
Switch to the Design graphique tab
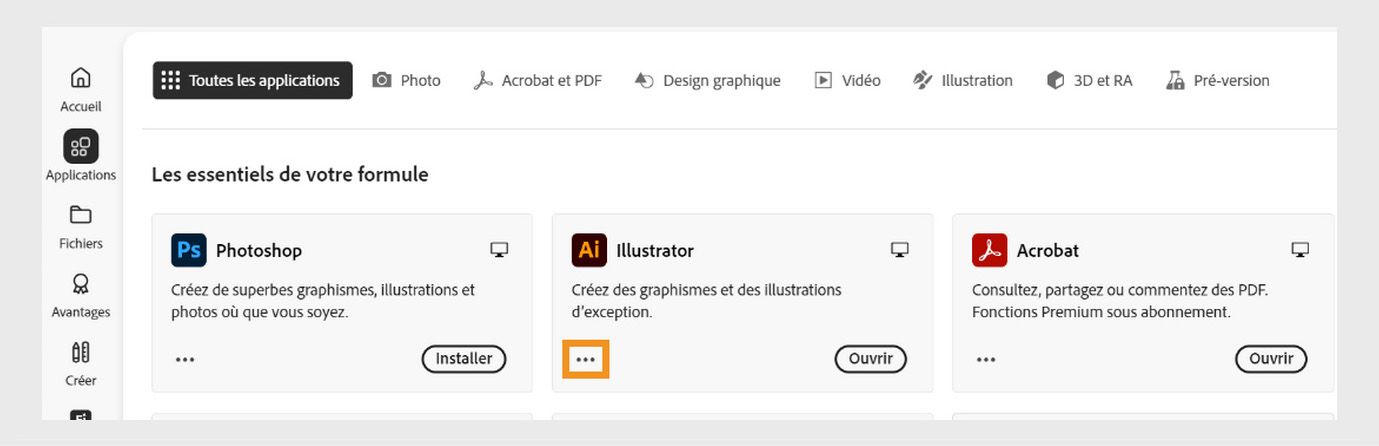707,80
